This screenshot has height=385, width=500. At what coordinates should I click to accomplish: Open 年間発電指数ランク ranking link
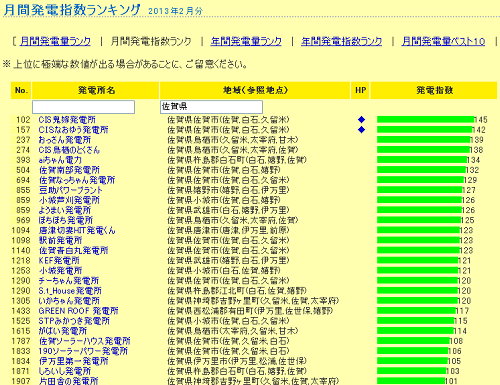[x=342, y=41]
